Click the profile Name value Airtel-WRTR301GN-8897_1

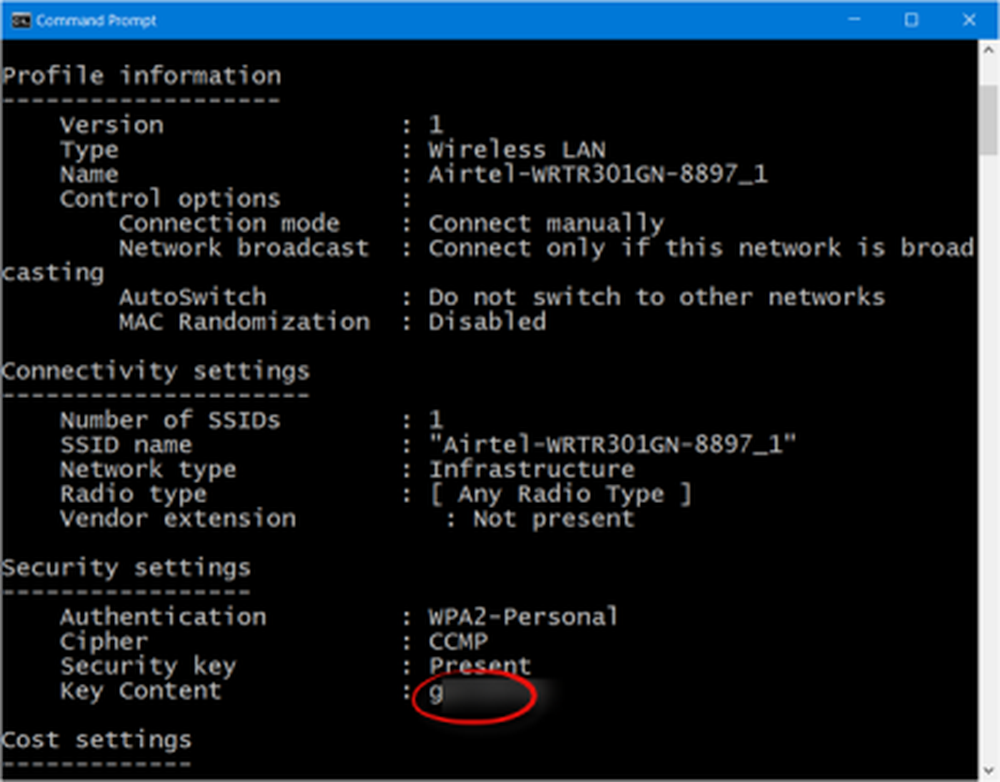598,175
